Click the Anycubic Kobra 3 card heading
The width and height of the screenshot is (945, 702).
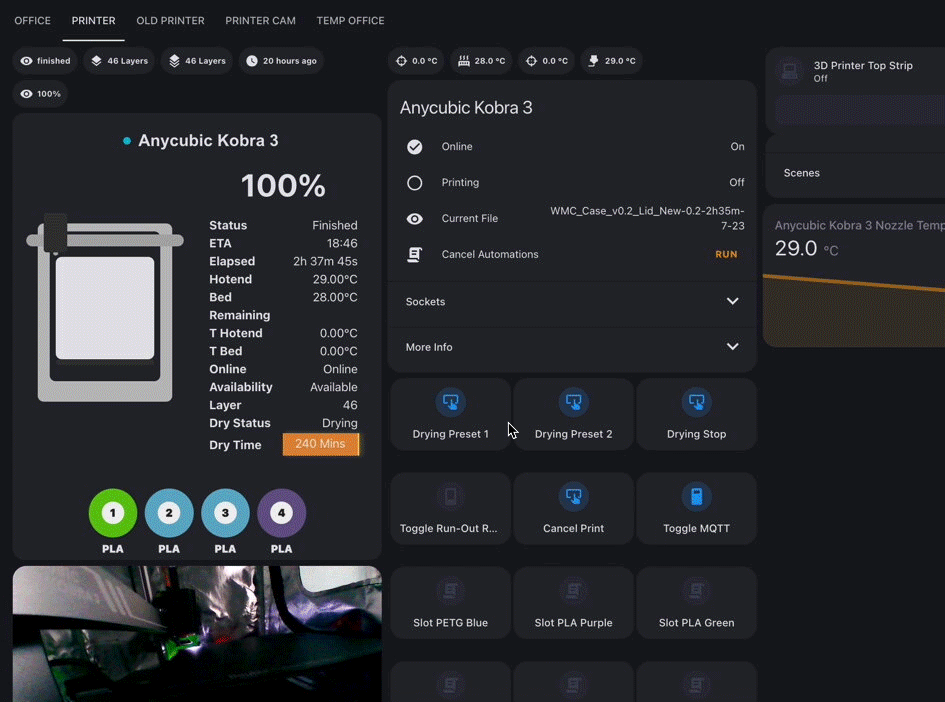466,108
